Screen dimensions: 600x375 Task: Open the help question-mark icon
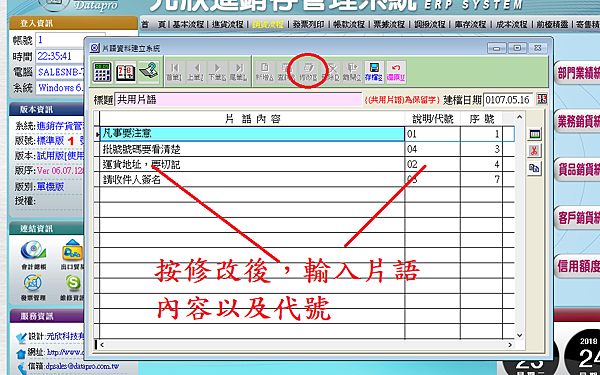(x=149, y=72)
